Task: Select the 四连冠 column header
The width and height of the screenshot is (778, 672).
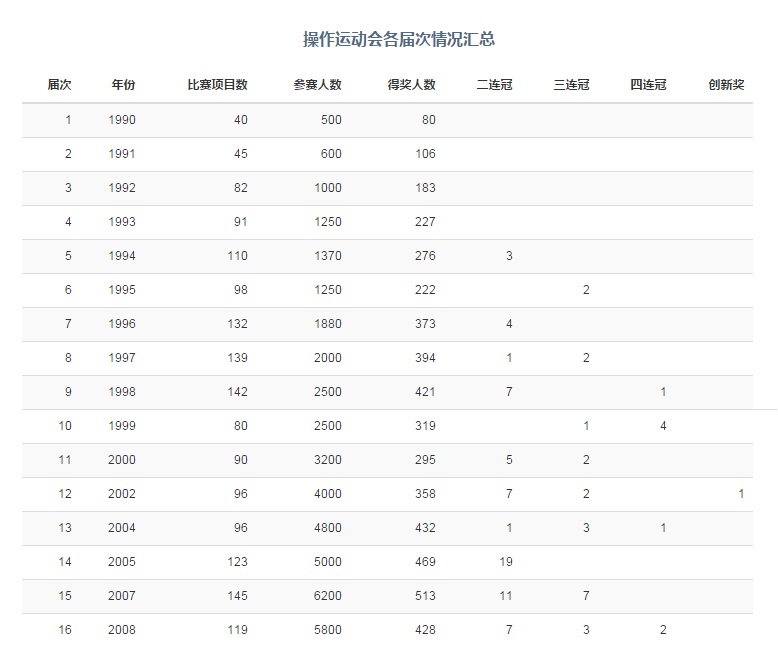Action: (x=648, y=85)
